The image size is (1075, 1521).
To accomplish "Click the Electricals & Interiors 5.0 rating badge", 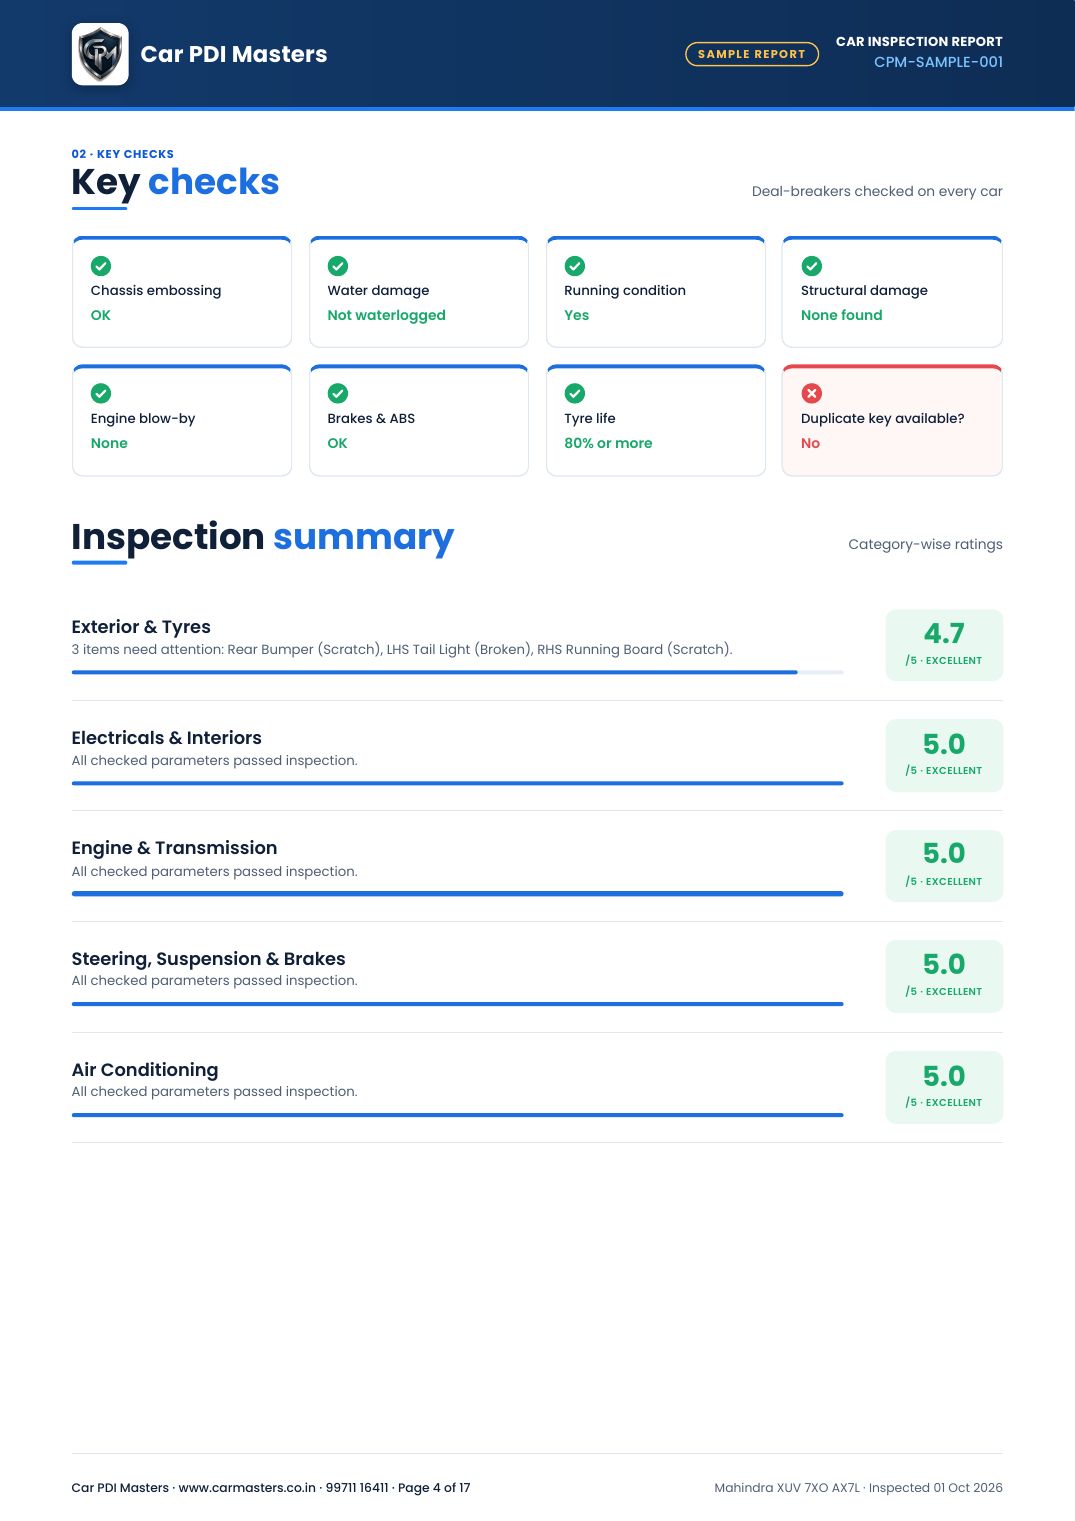I will pyautogui.click(x=944, y=755).
